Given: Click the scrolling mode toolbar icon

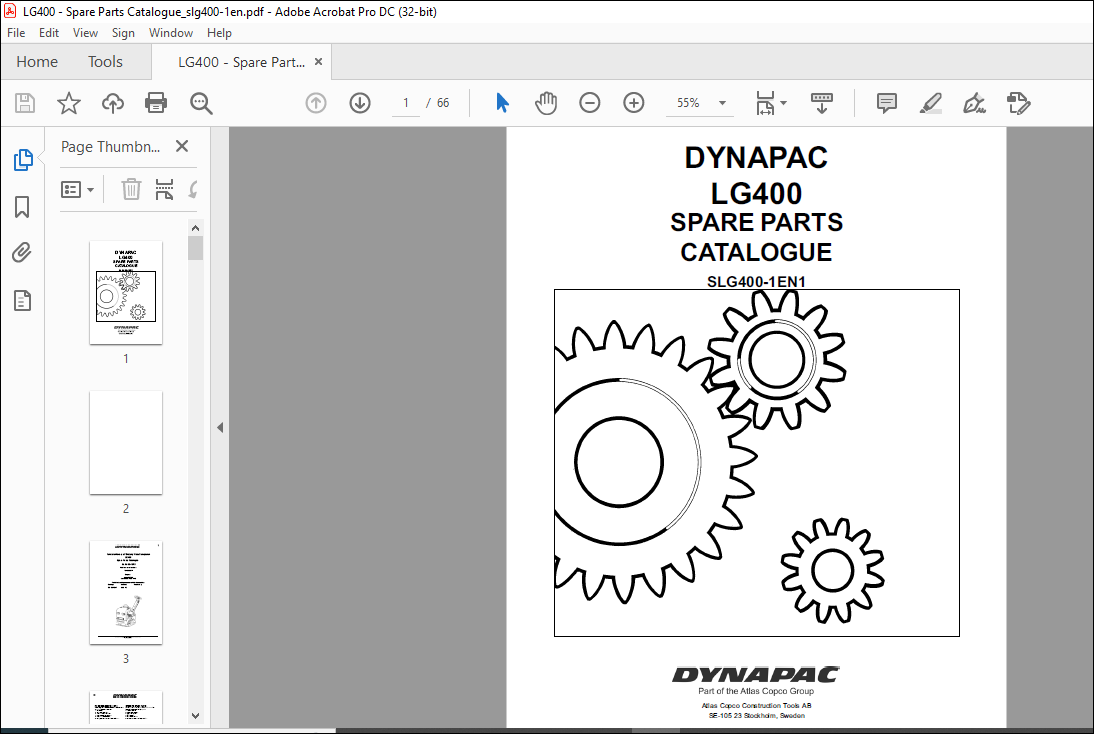Looking at the screenshot, I should pyautogui.click(x=821, y=103).
